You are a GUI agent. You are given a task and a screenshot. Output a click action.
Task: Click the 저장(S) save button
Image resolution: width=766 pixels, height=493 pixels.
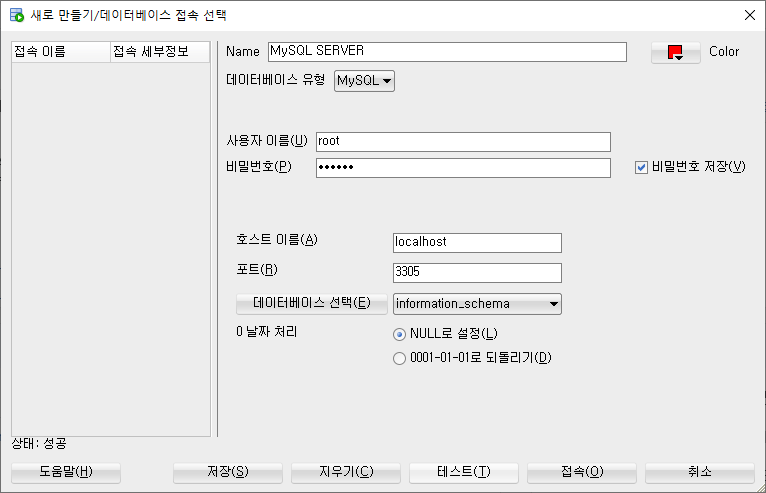pyautogui.click(x=228, y=472)
